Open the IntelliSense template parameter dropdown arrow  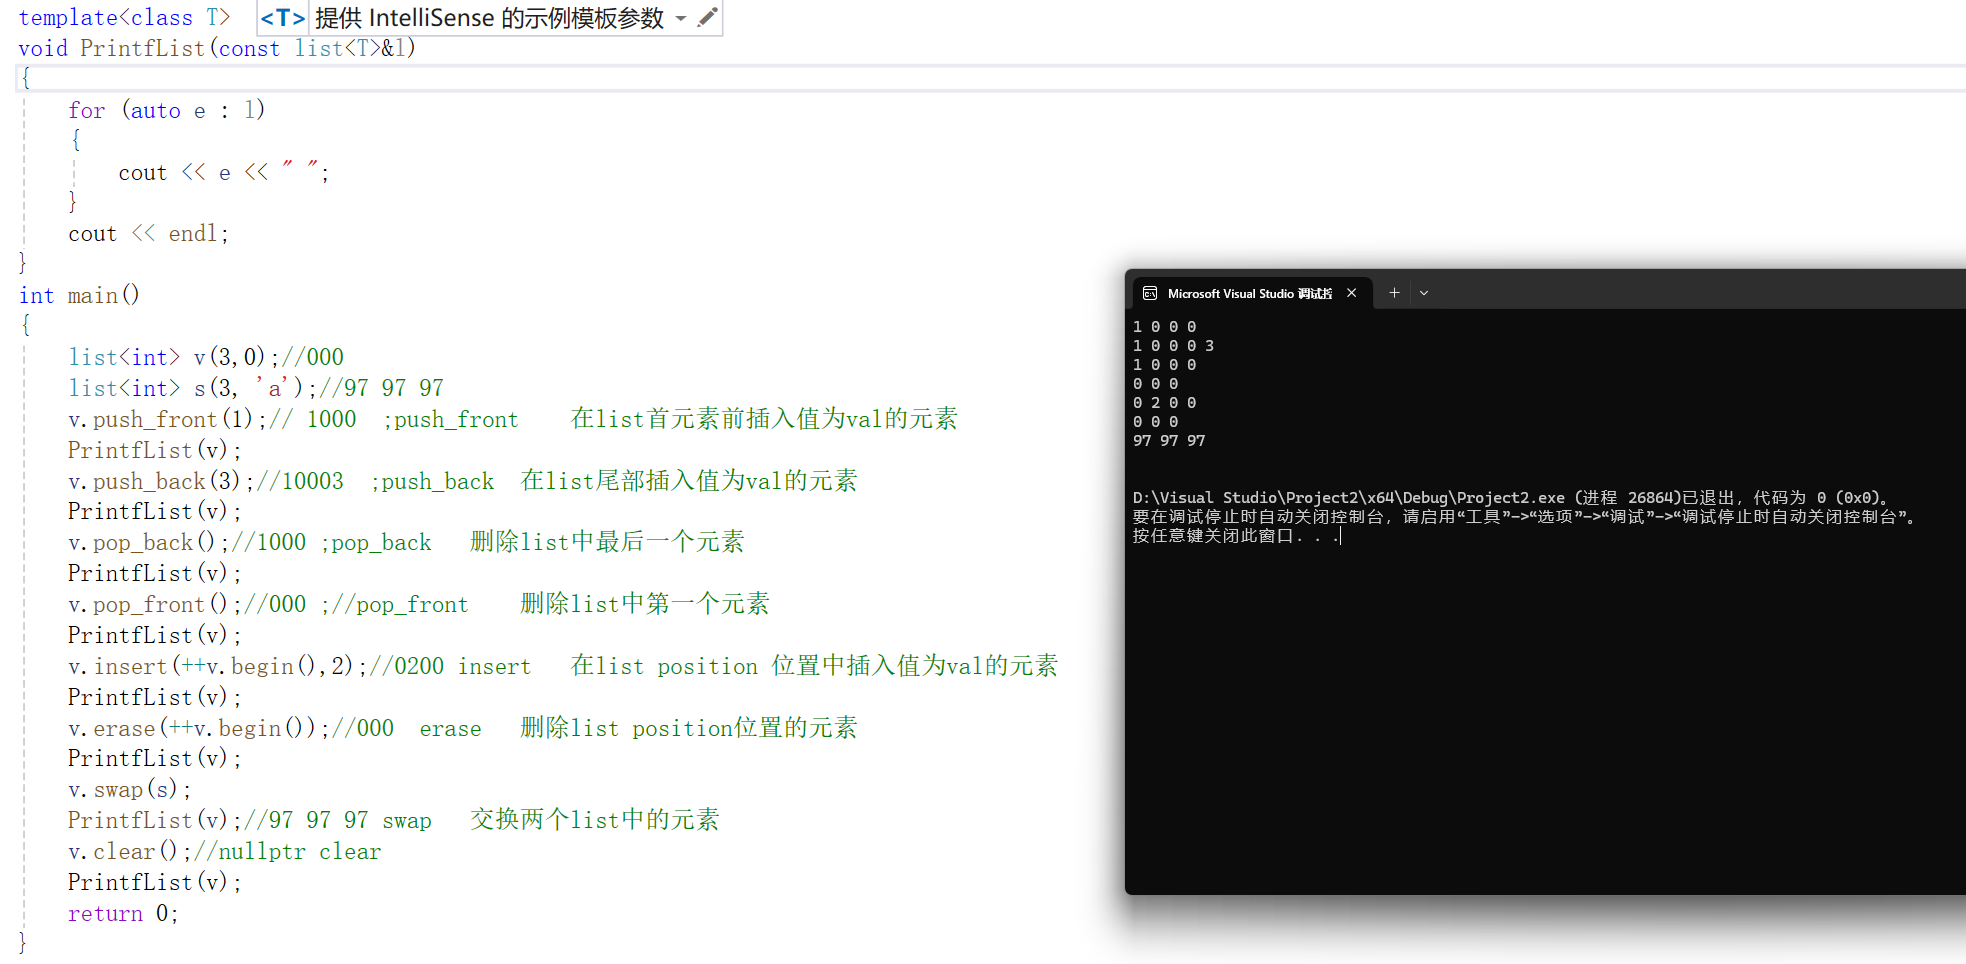(x=681, y=18)
